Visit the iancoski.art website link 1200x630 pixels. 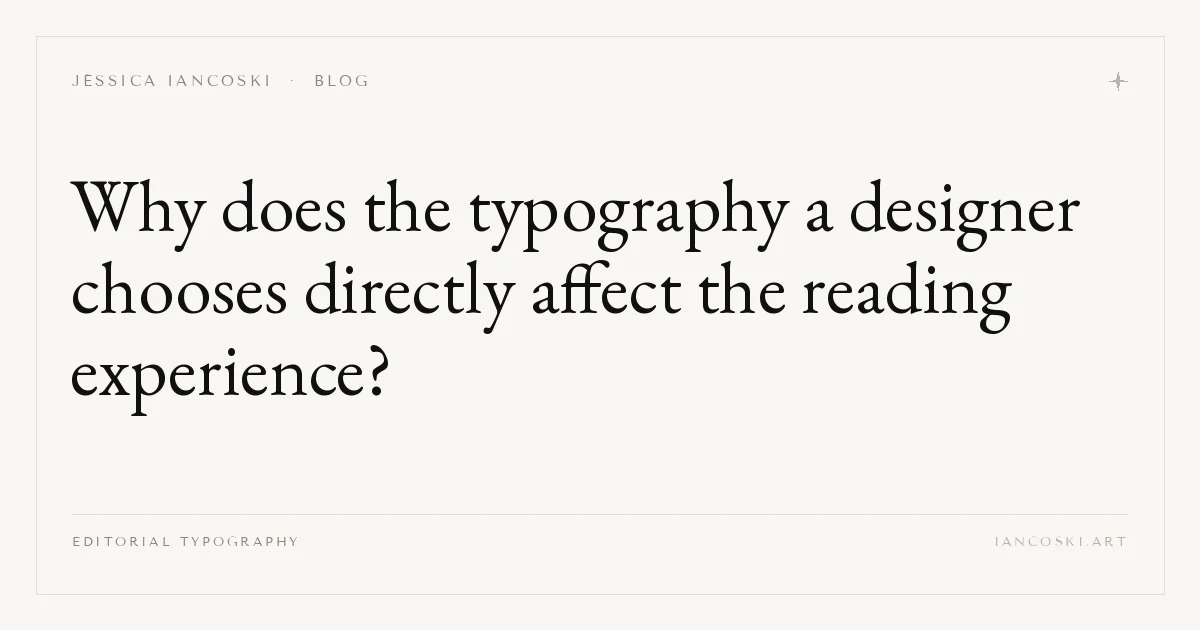click(x=1060, y=542)
